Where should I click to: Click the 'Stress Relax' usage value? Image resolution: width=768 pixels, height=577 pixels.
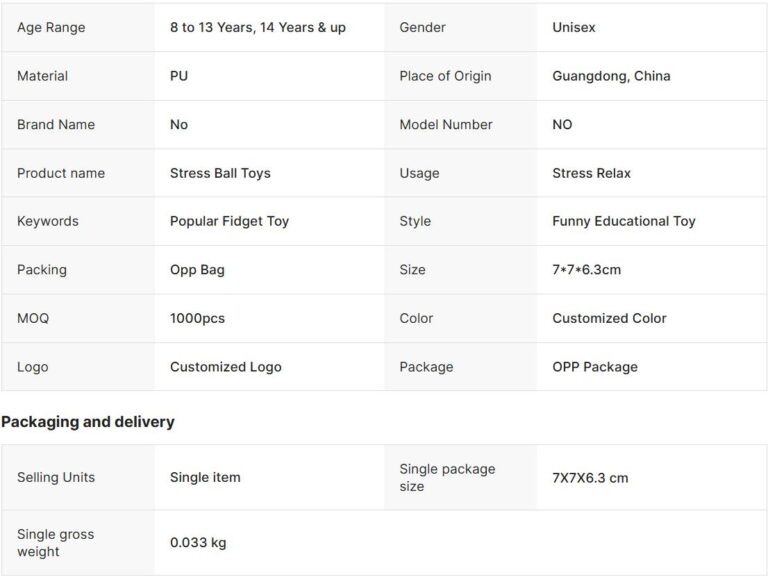(x=591, y=173)
